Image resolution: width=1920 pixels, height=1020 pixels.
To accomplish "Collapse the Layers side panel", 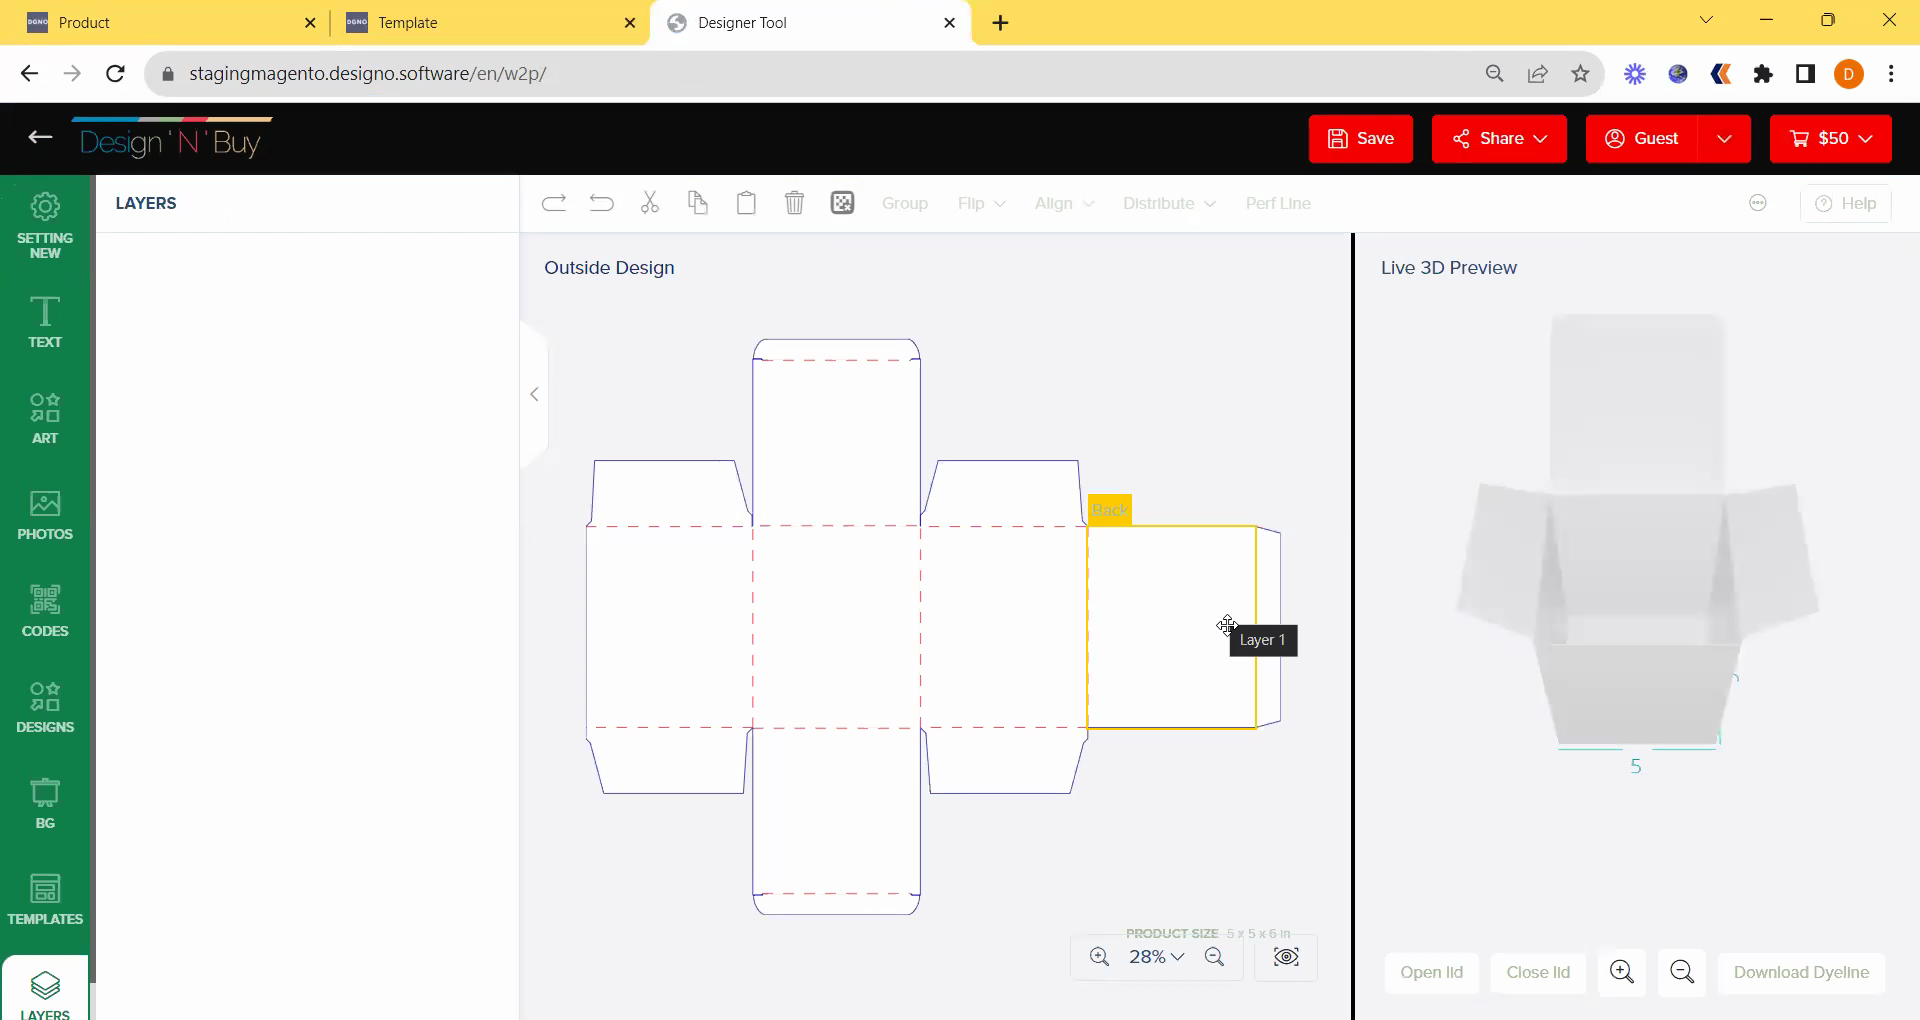I will (x=534, y=394).
